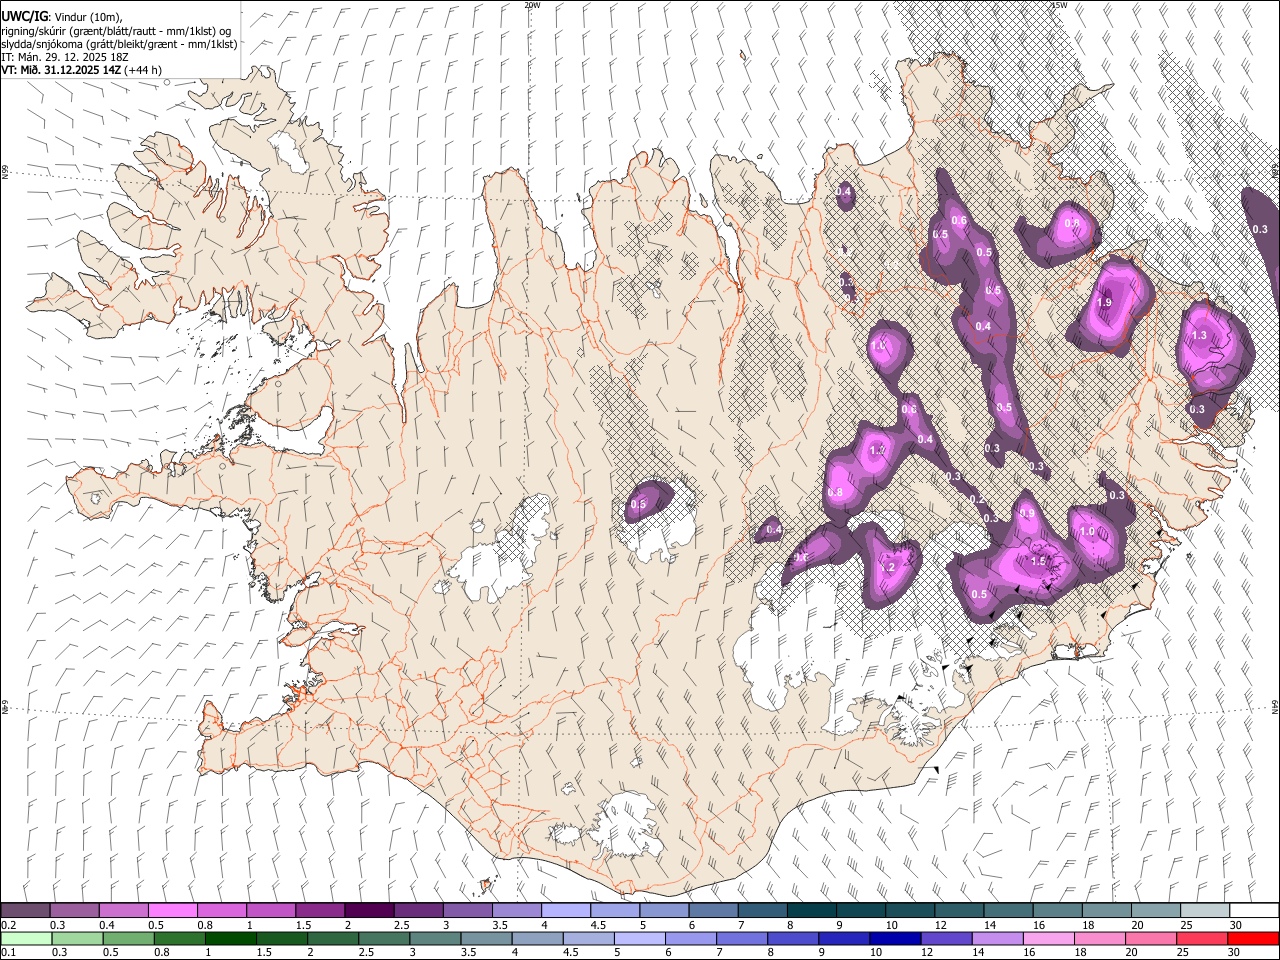
Task: Click the '0.2' label in the upper legend row
Action: (x=8, y=925)
